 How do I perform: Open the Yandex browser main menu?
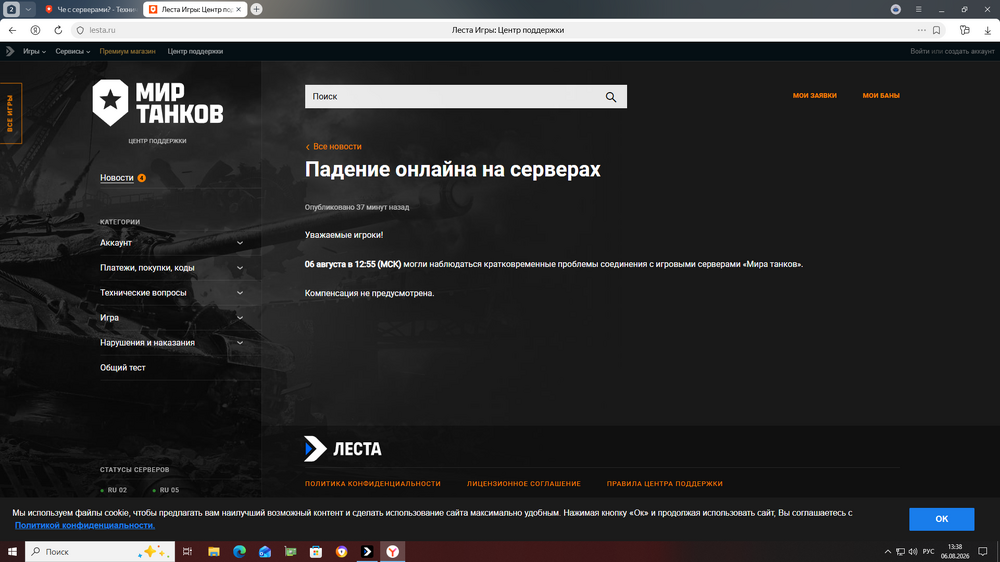(x=918, y=9)
